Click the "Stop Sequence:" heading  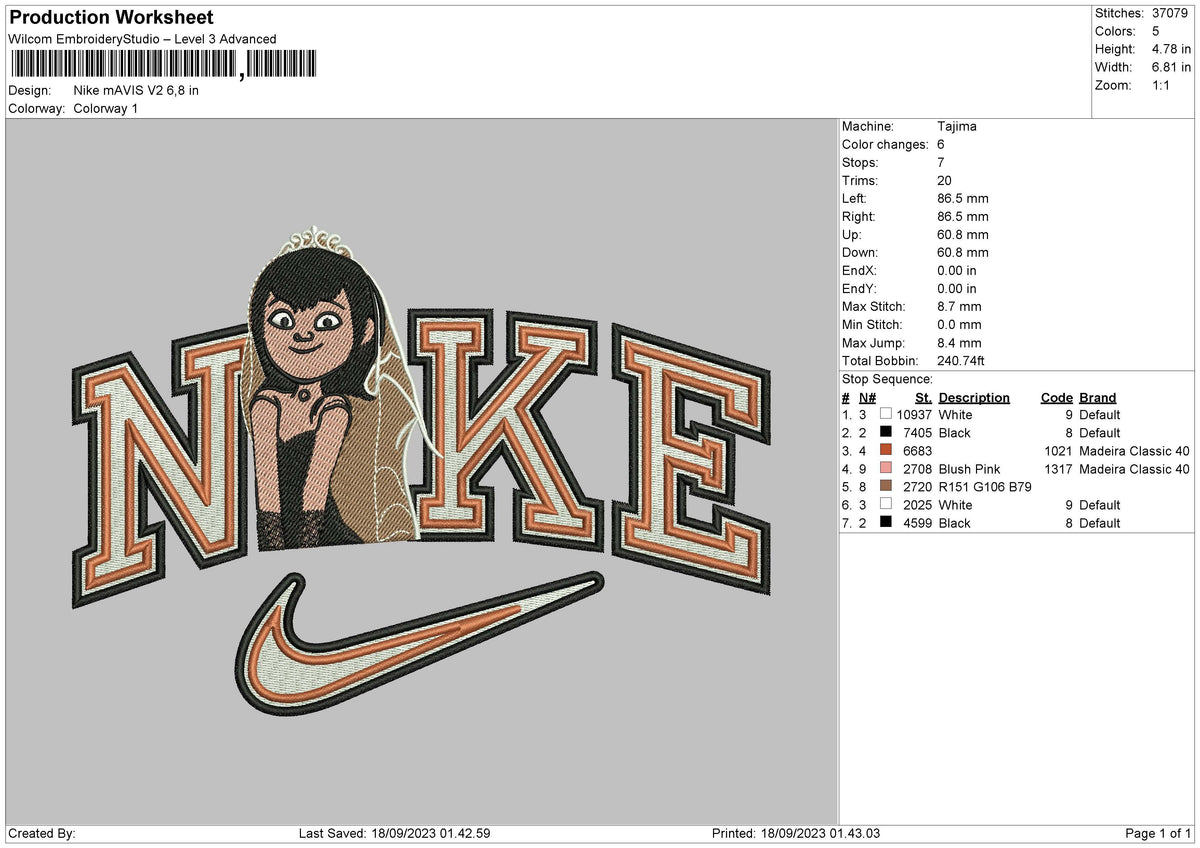[x=887, y=379]
